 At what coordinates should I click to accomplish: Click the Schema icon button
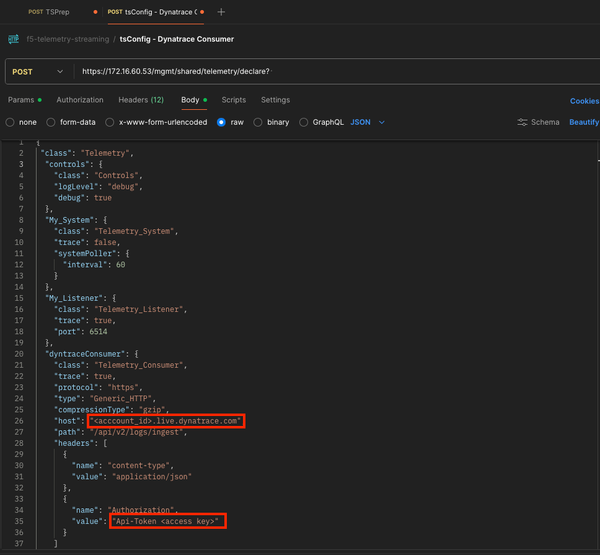[523, 122]
